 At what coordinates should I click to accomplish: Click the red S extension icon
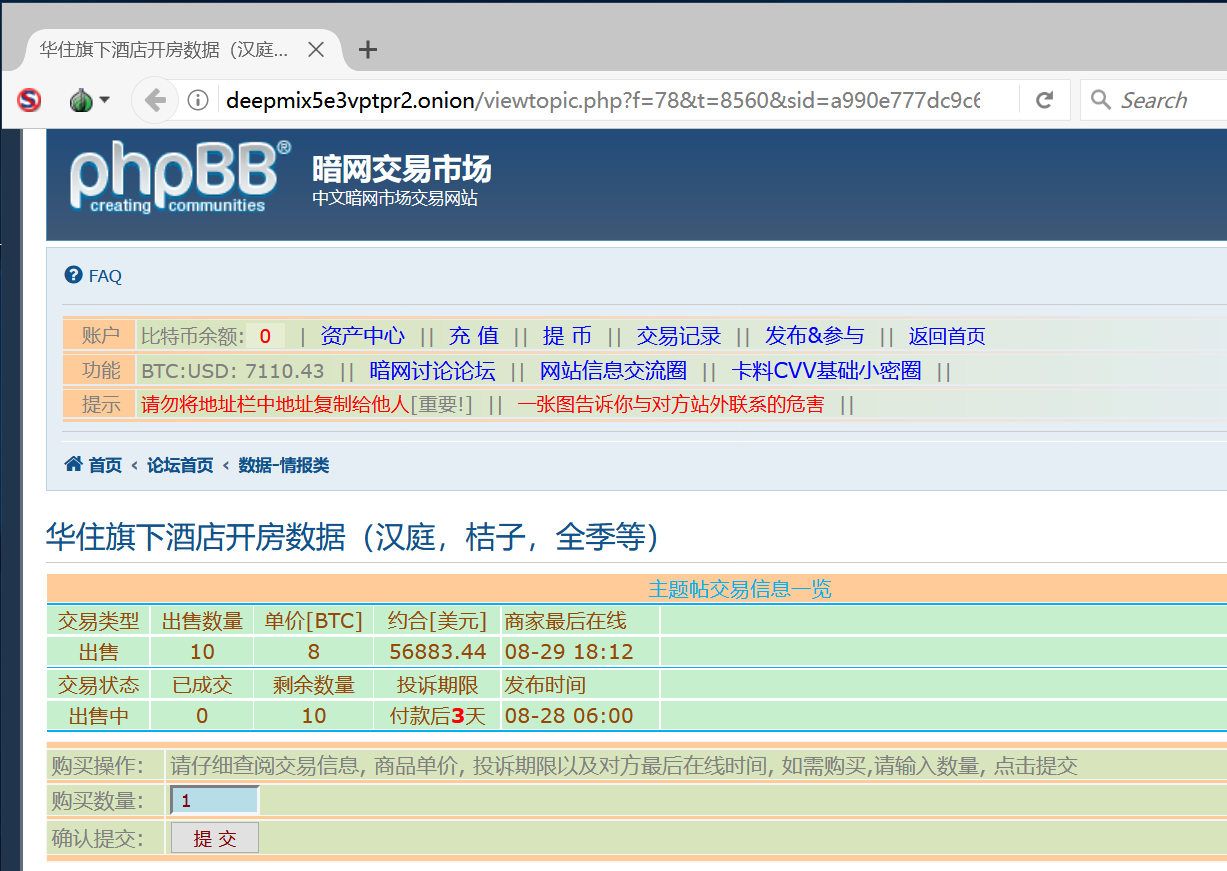(30, 100)
